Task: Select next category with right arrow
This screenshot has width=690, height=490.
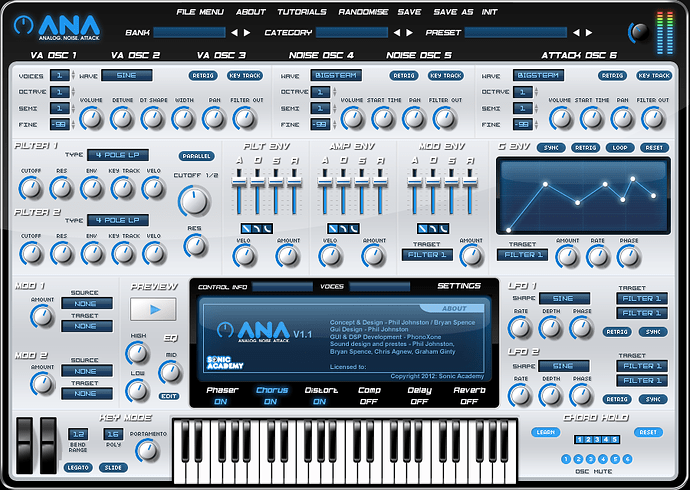Action: click(x=409, y=33)
